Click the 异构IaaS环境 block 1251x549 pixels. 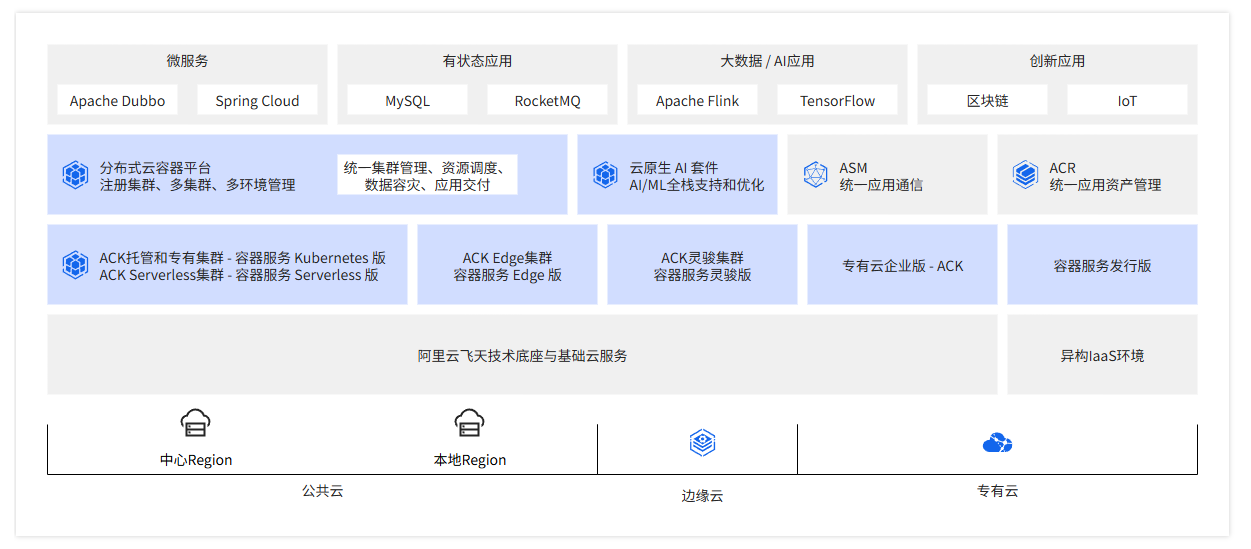pyautogui.click(x=1102, y=355)
